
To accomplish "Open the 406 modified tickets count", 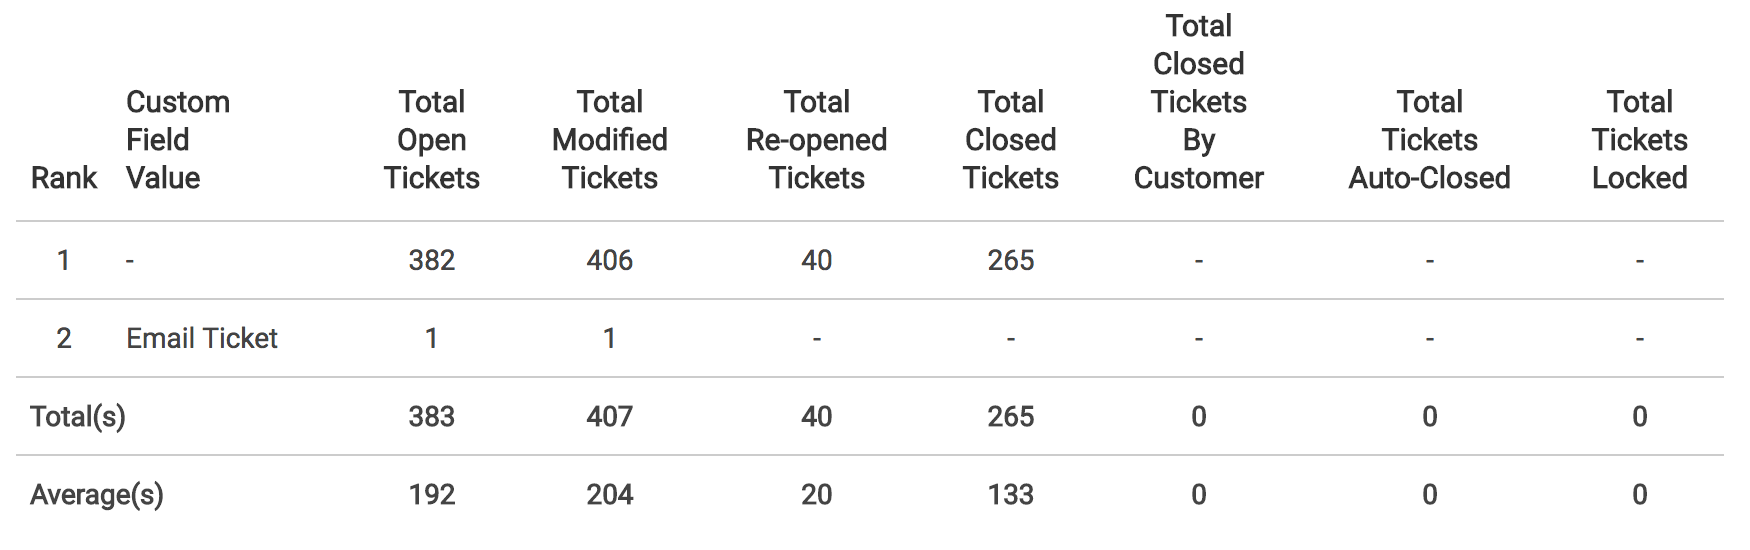I will click(609, 260).
